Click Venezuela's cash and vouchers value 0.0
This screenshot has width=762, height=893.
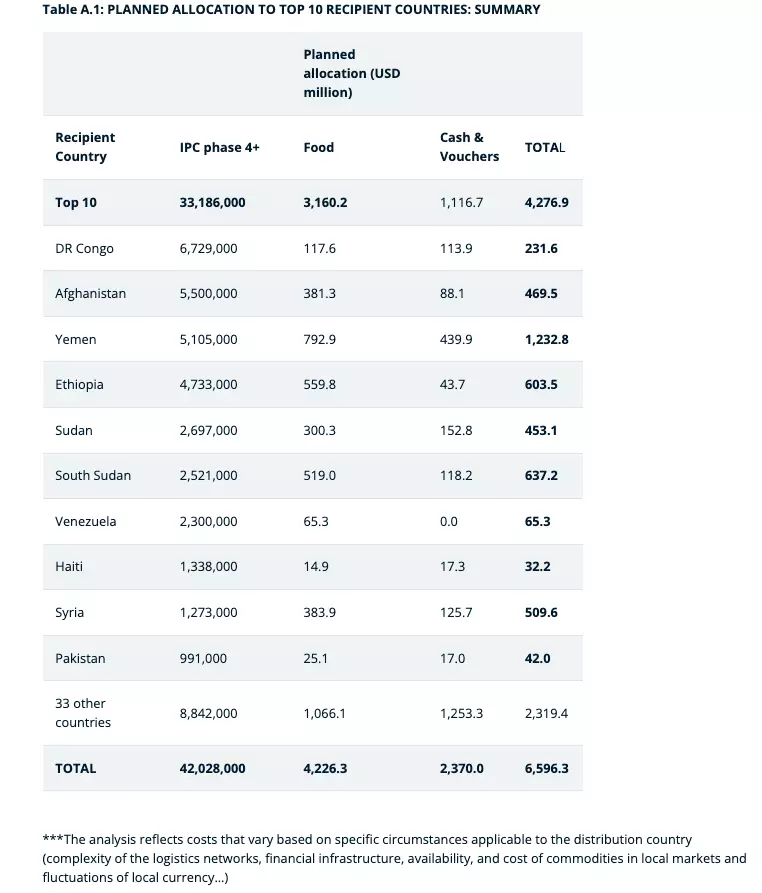449,521
